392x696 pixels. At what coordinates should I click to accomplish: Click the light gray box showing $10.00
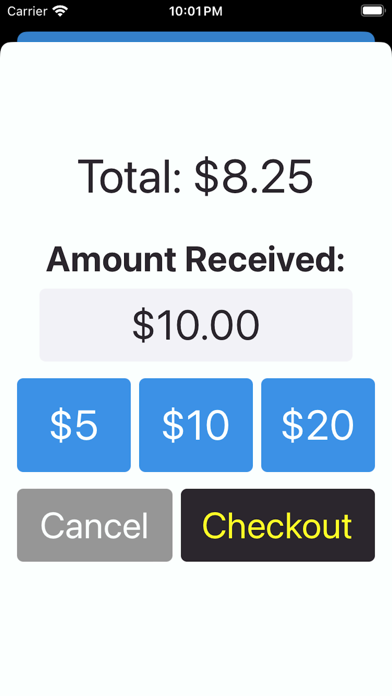coord(196,325)
